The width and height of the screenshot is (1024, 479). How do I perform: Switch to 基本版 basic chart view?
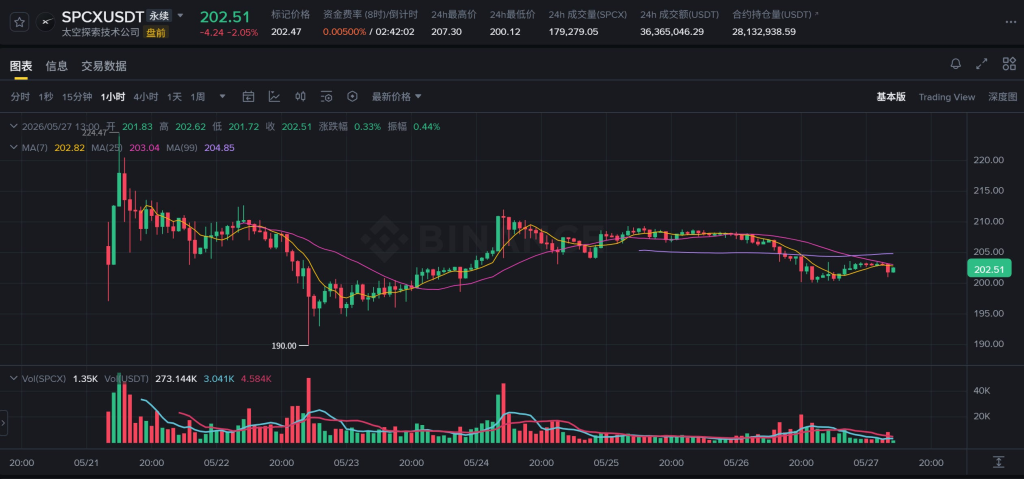click(x=891, y=97)
